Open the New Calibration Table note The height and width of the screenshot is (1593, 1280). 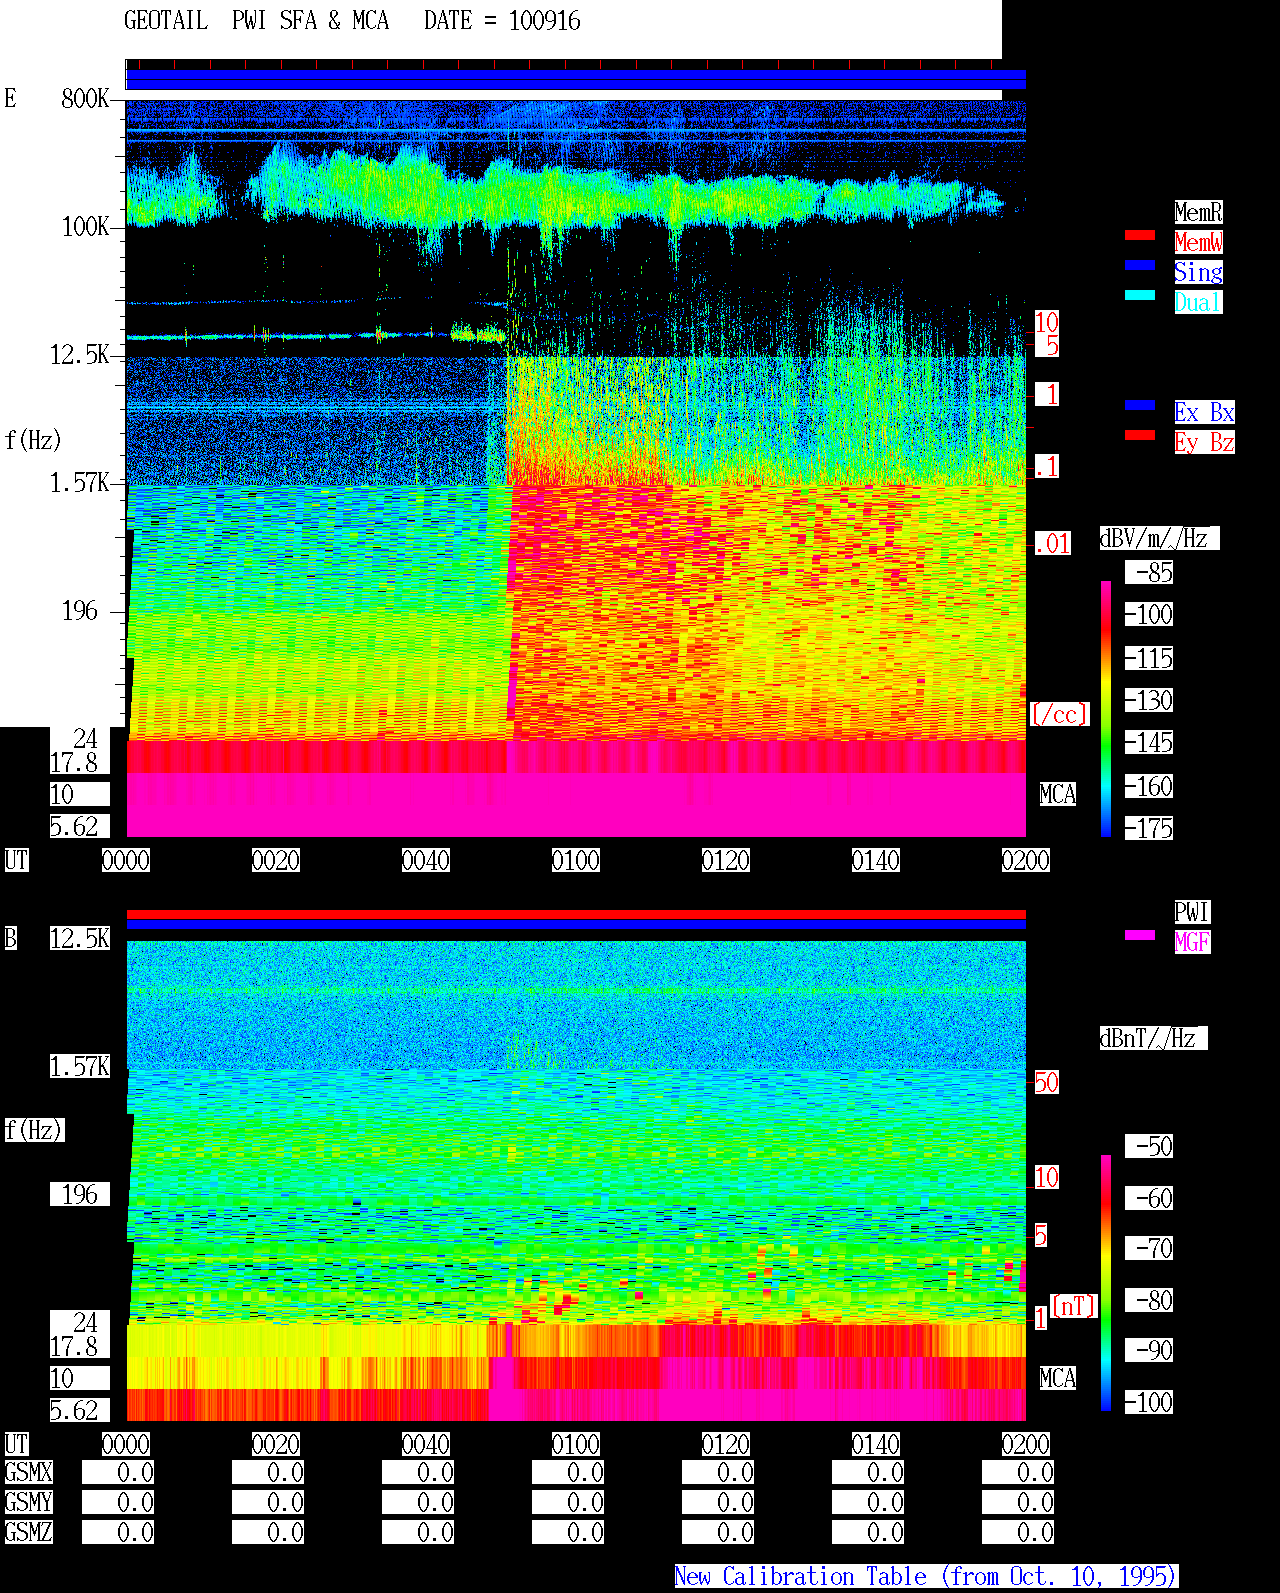[x=926, y=1576]
